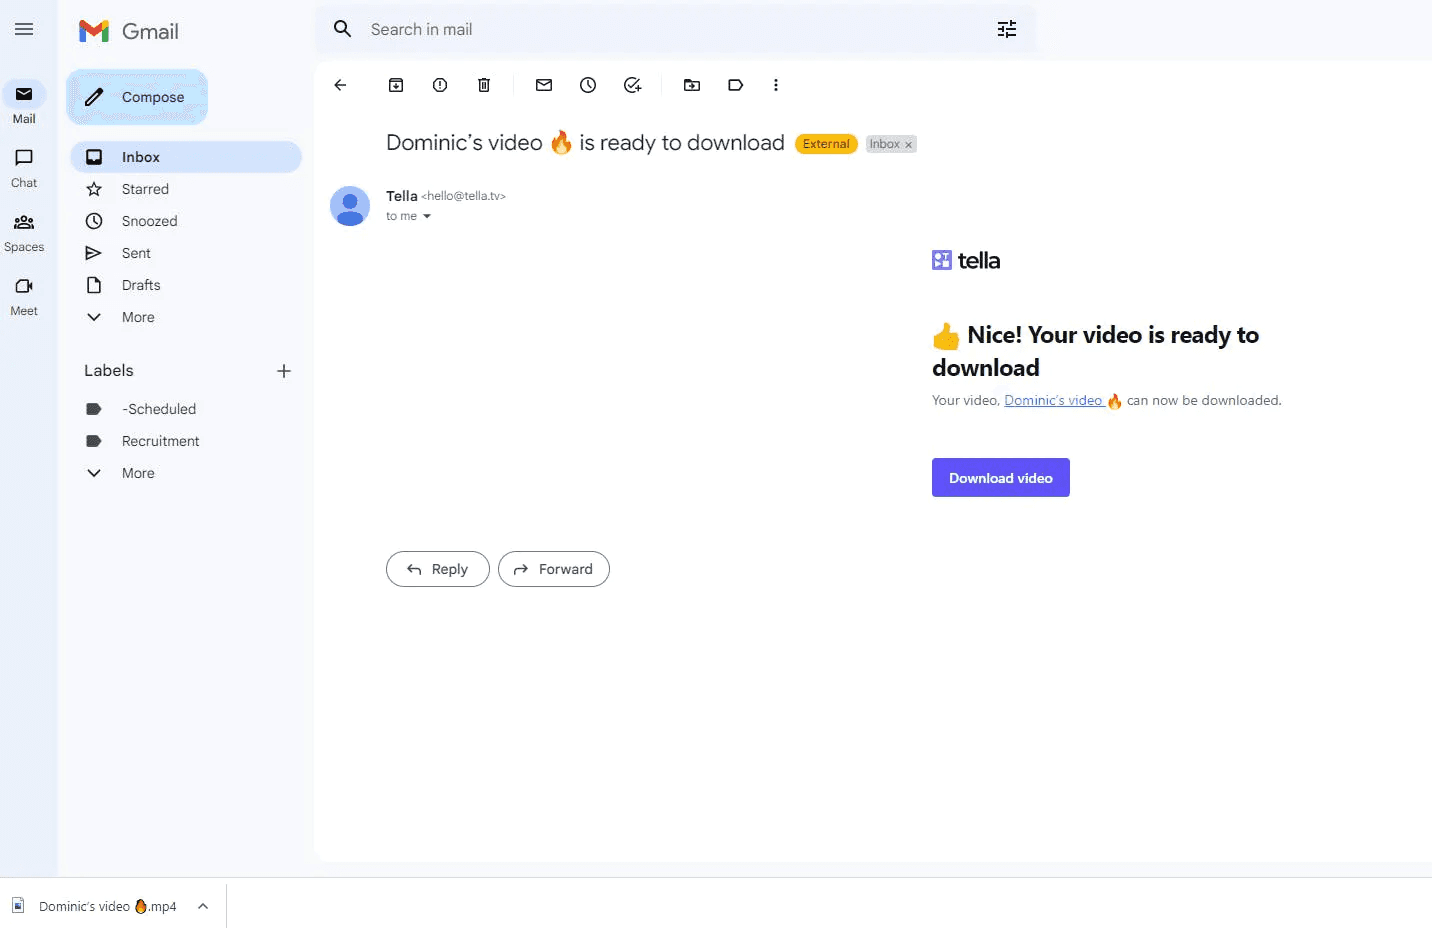1432x932 pixels.
Task: Expand More under the Labels section
Action: pyautogui.click(x=186, y=473)
